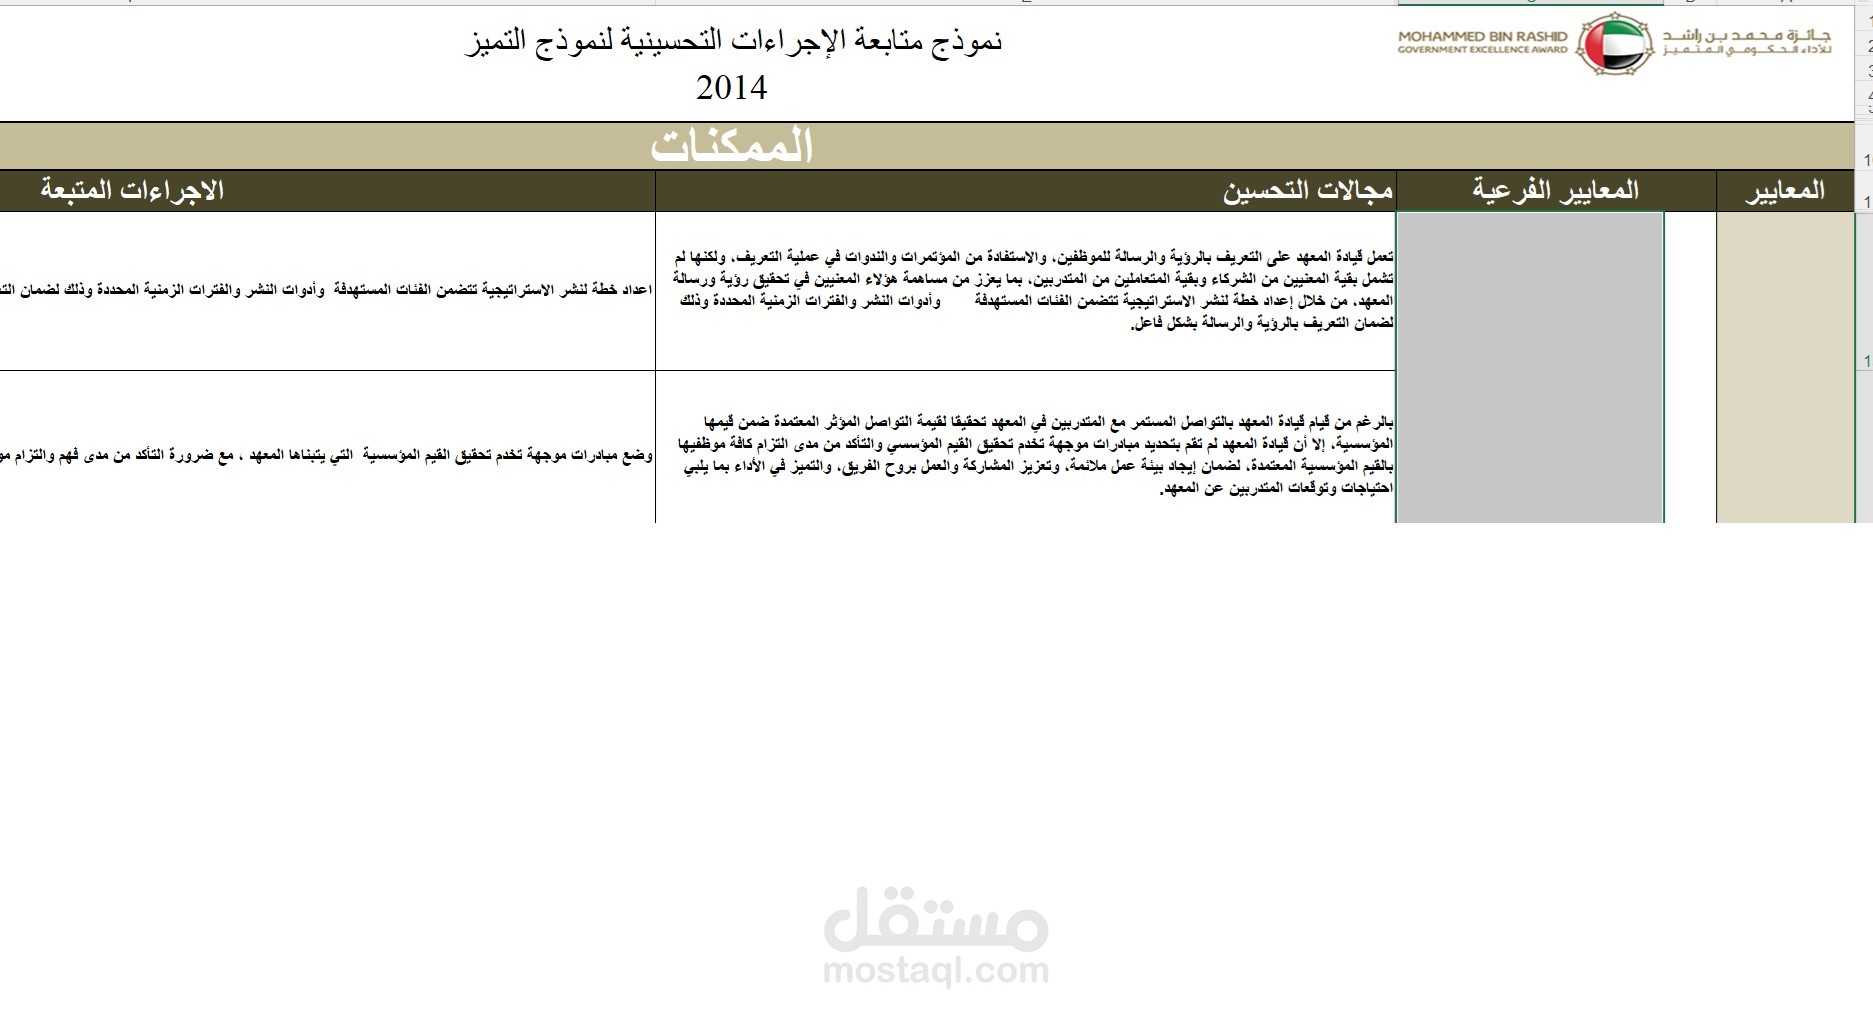This screenshot has width=1873, height=1010.
Task: Click the Mohammed Bin Rashid Award logo
Action: (1614, 43)
